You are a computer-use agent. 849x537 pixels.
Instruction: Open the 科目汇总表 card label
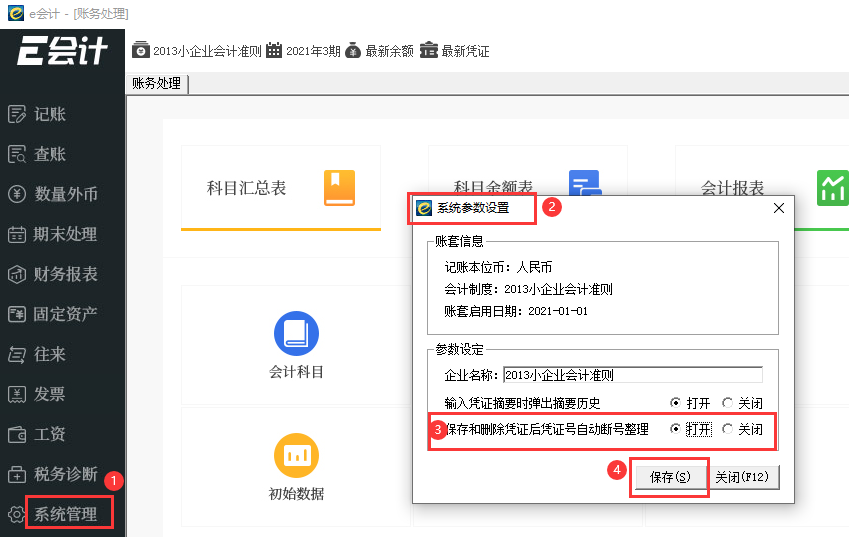coord(246,188)
